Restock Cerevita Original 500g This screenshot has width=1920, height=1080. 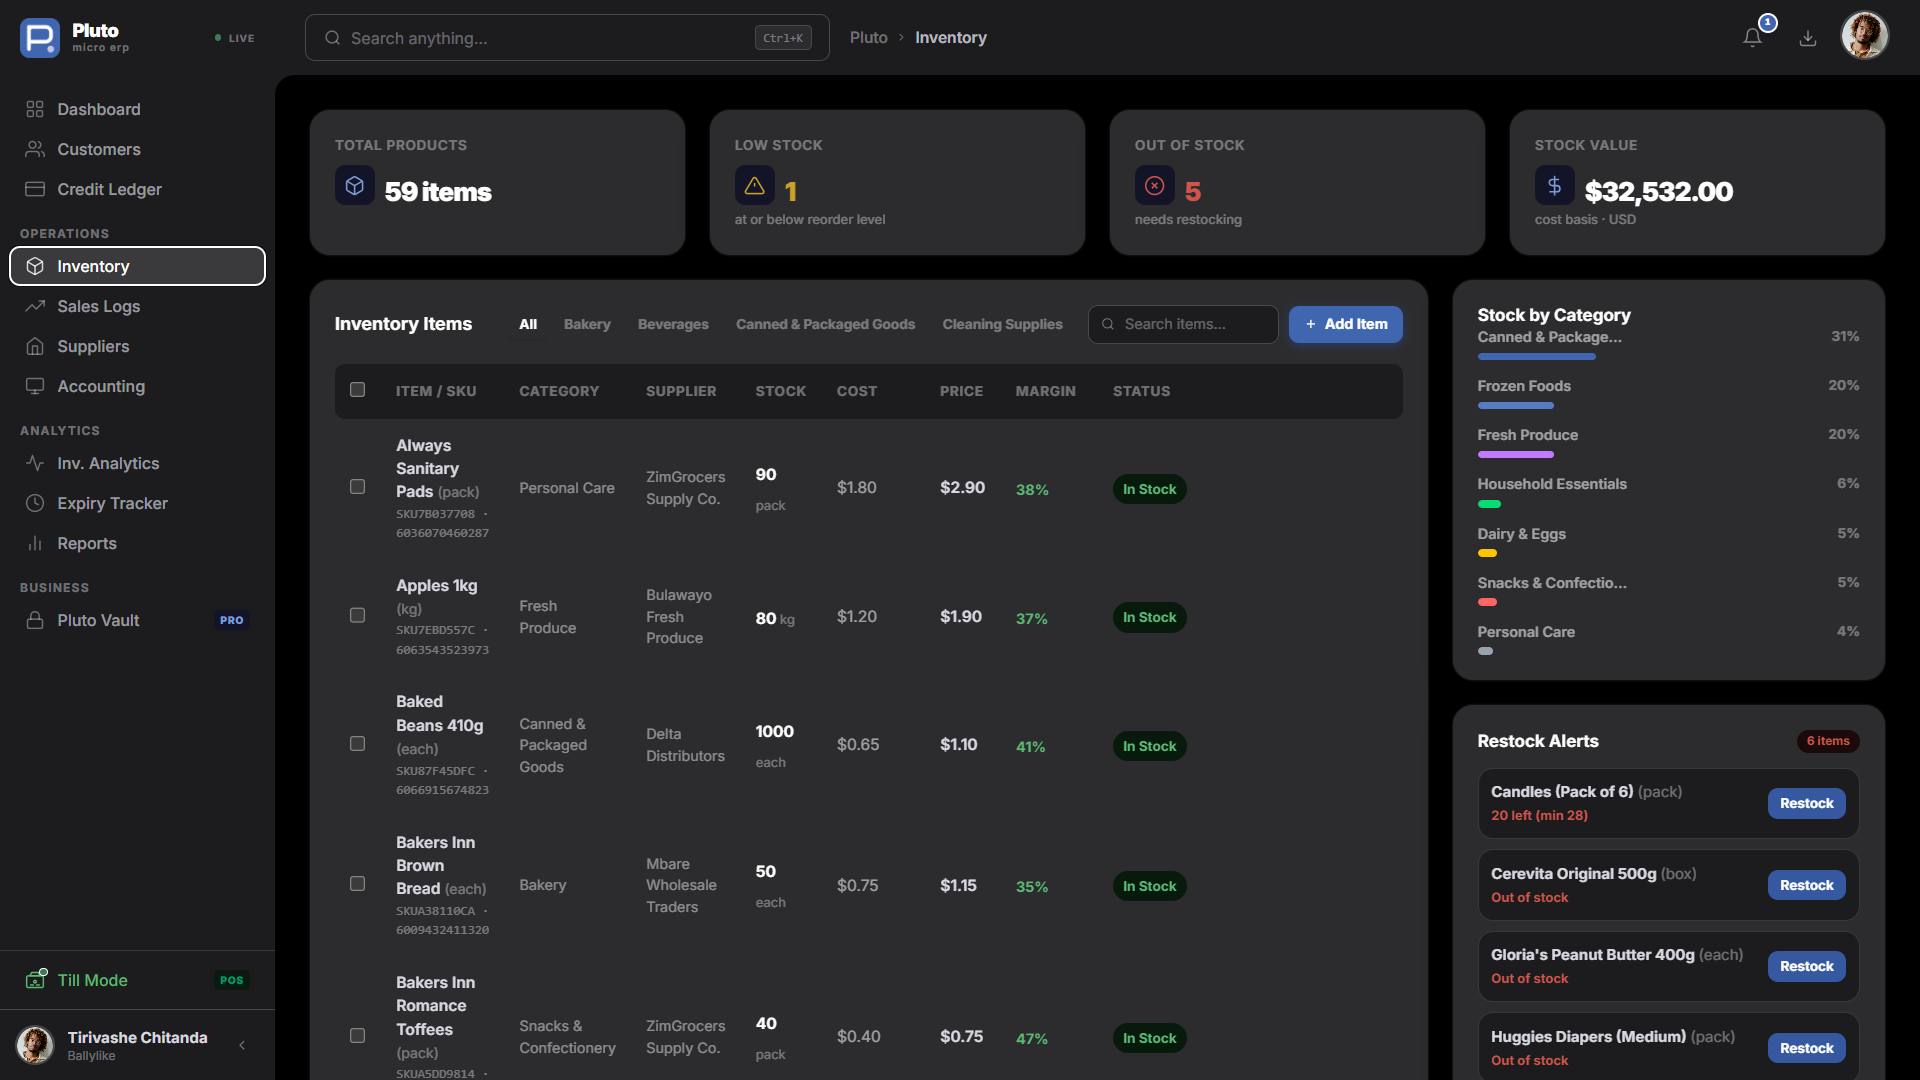coord(1806,885)
